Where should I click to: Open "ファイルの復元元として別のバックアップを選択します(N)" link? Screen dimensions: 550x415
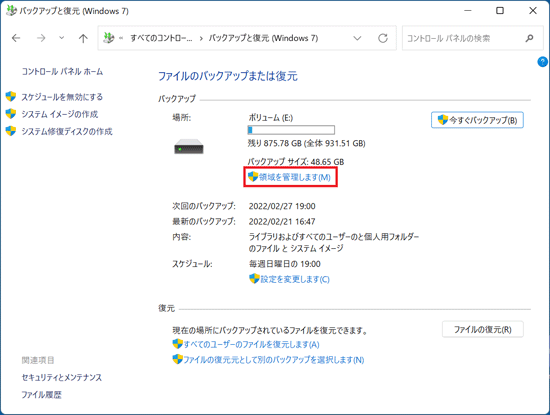(274, 360)
